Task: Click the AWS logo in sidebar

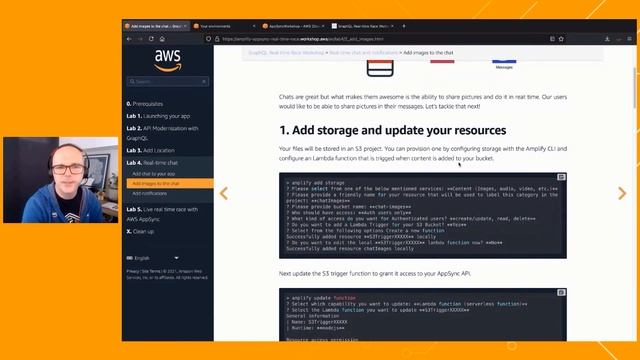Action: point(168,60)
